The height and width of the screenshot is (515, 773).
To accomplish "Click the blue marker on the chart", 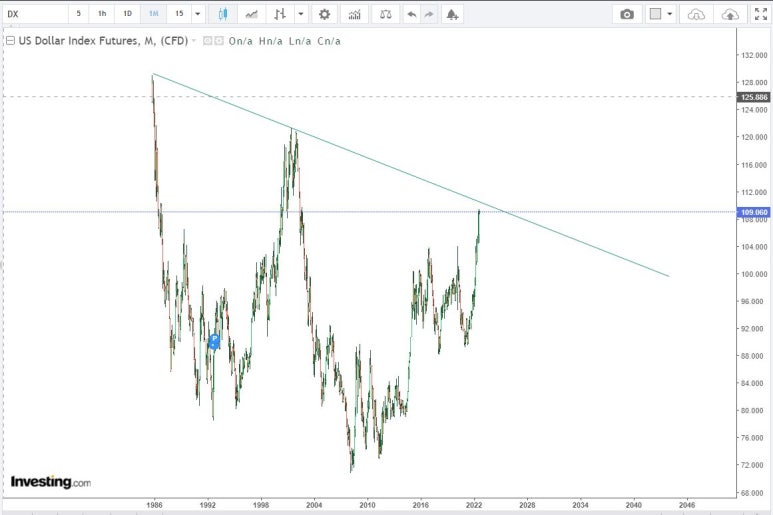I will (214, 341).
